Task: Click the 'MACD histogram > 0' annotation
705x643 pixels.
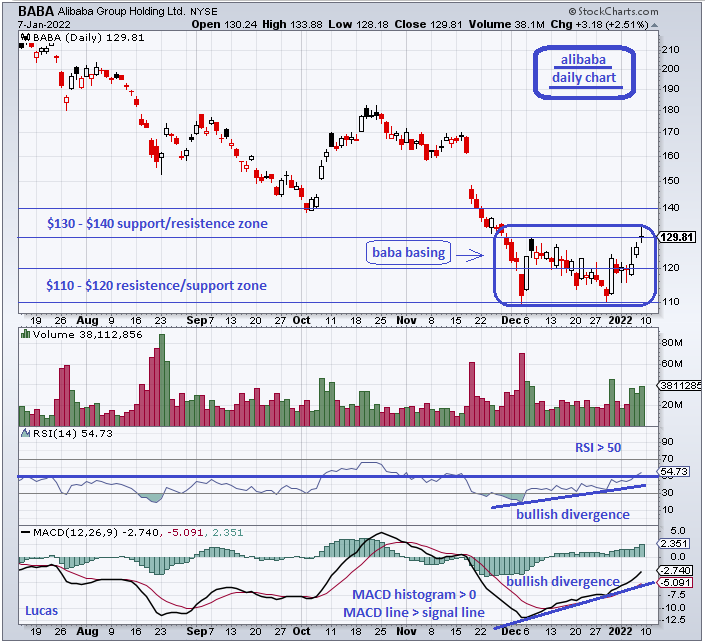Action: tap(414, 594)
